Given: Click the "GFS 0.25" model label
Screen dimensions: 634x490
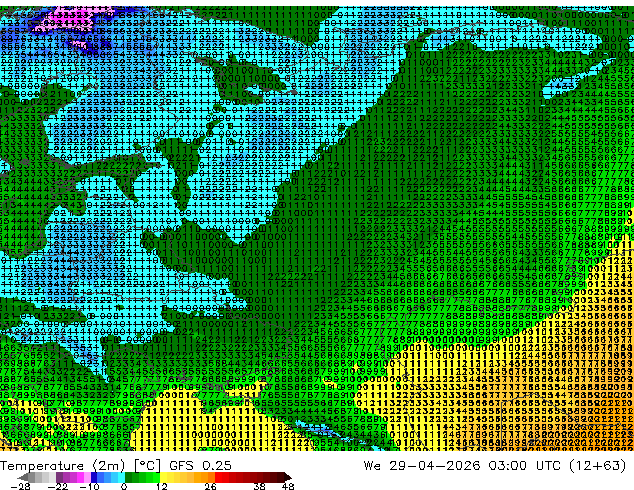Looking at the screenshot, I should (x=200, y=466).
